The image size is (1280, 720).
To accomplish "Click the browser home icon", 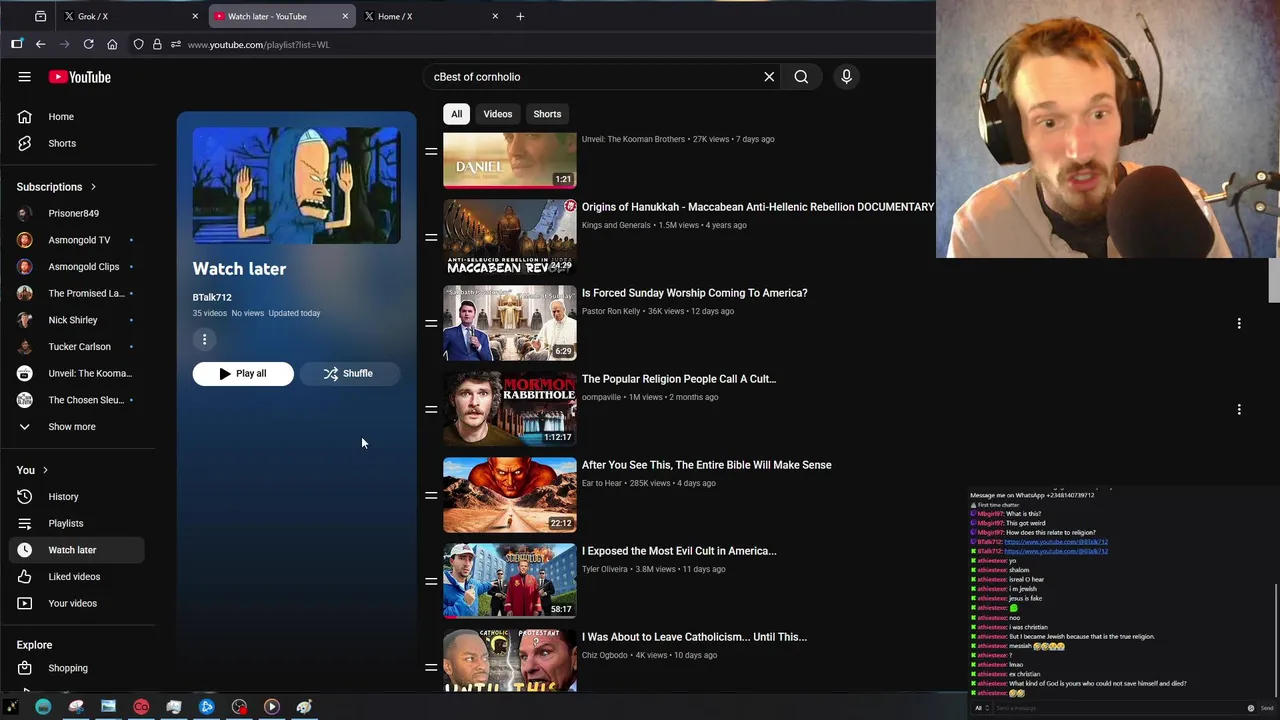I will 112,44.
